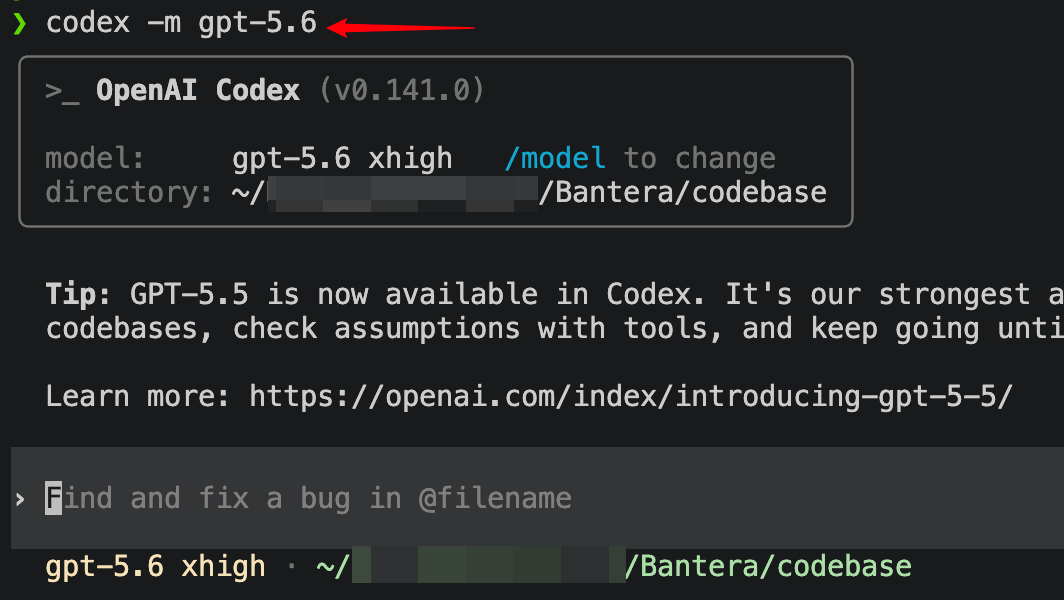The height and width of the screenshot is (600, 1064).
Task: Click the 'to change' hint text
Action: pos(700,159)
